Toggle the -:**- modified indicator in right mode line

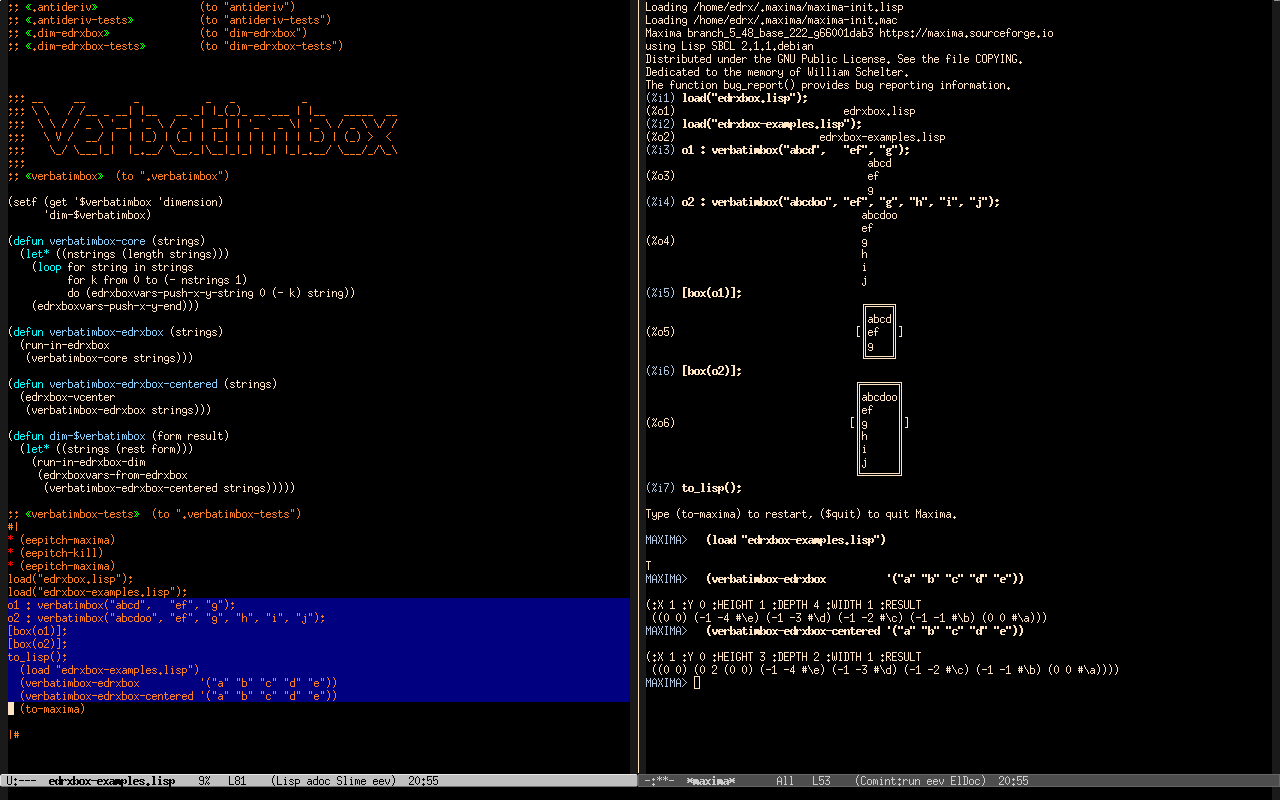pyautogui.click(x=659, y=781)
